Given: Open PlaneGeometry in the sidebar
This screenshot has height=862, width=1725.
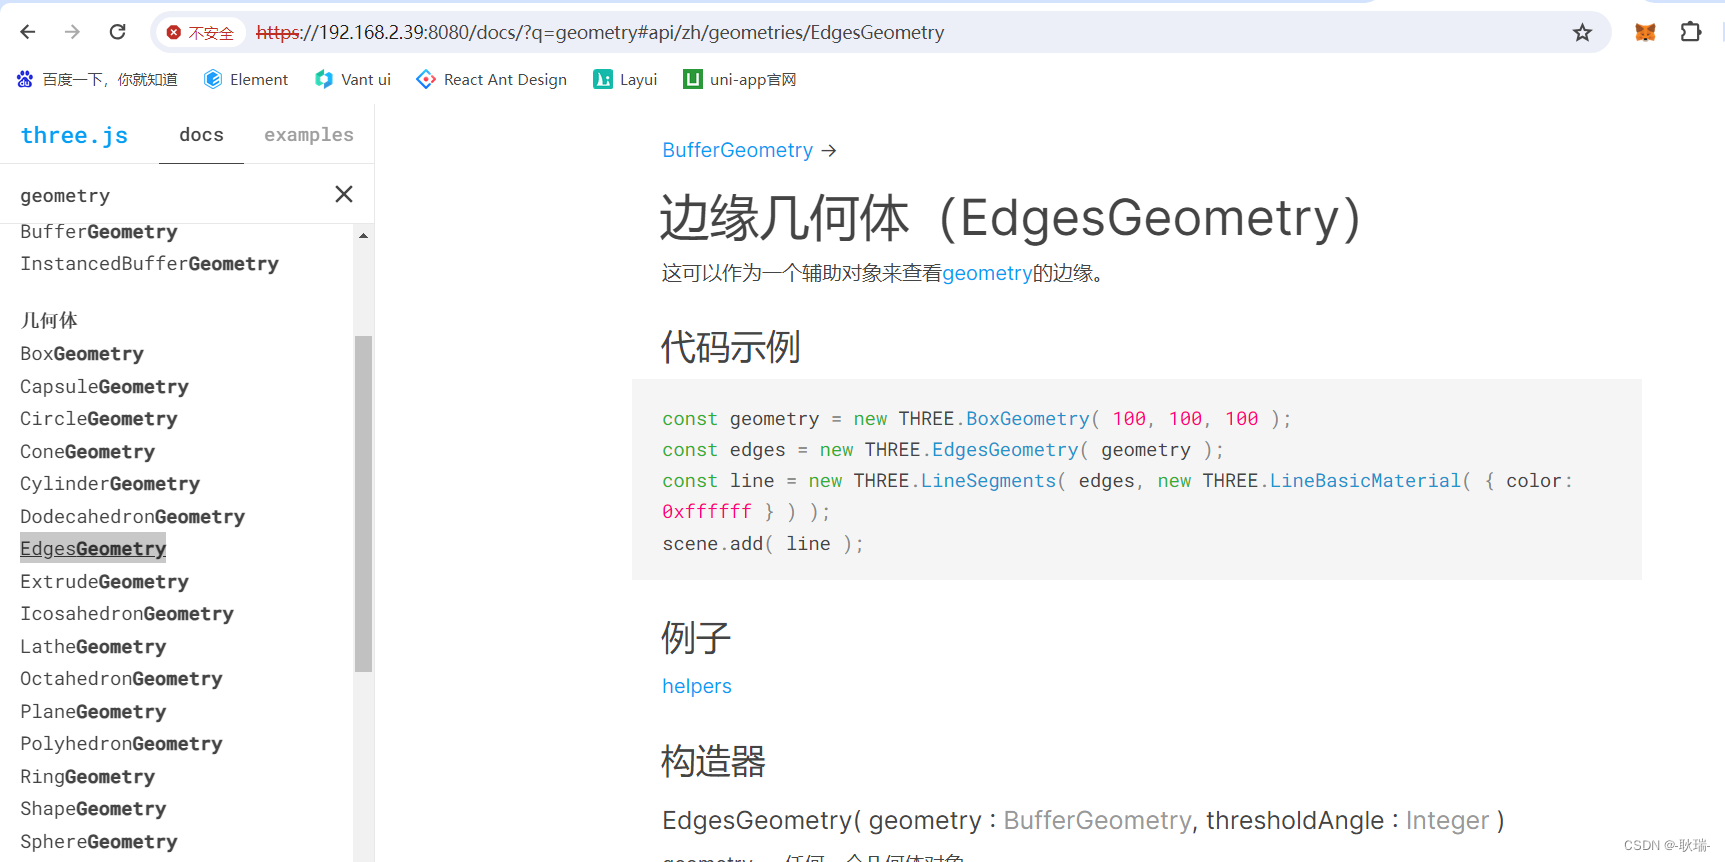Looking at the screenshot, I should click(93, 712).
